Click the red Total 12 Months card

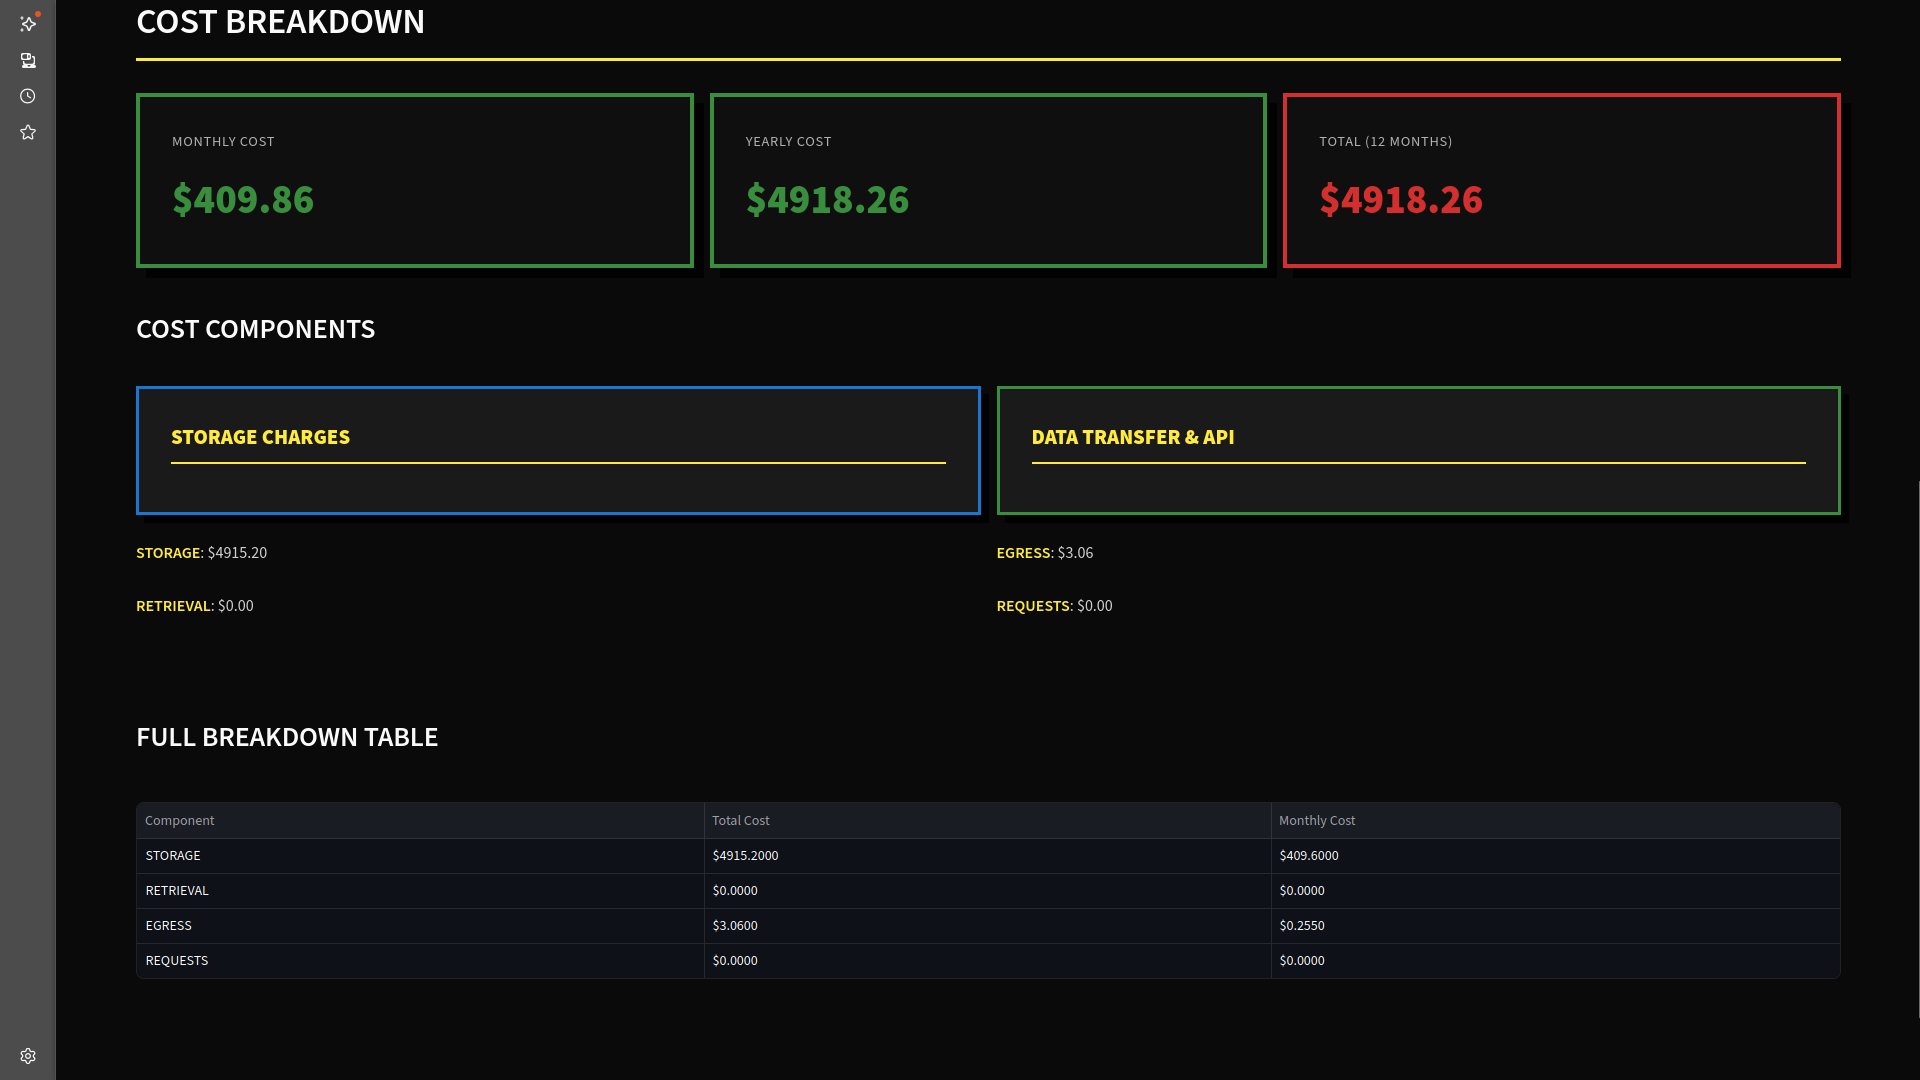[1561, 180]
